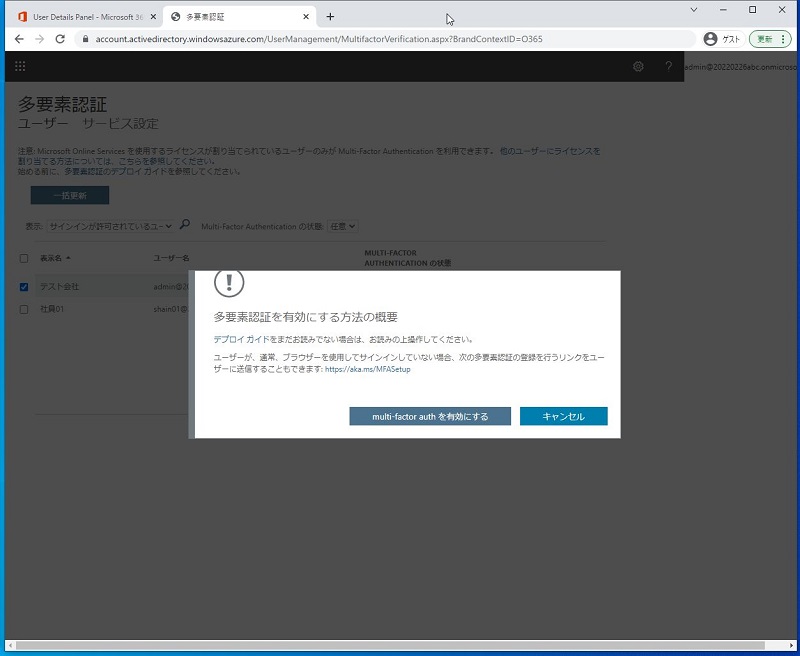Uncheck the テスト会社 row checkbox
This screenshot has height=656, width=800.
[x=24, y=287]
